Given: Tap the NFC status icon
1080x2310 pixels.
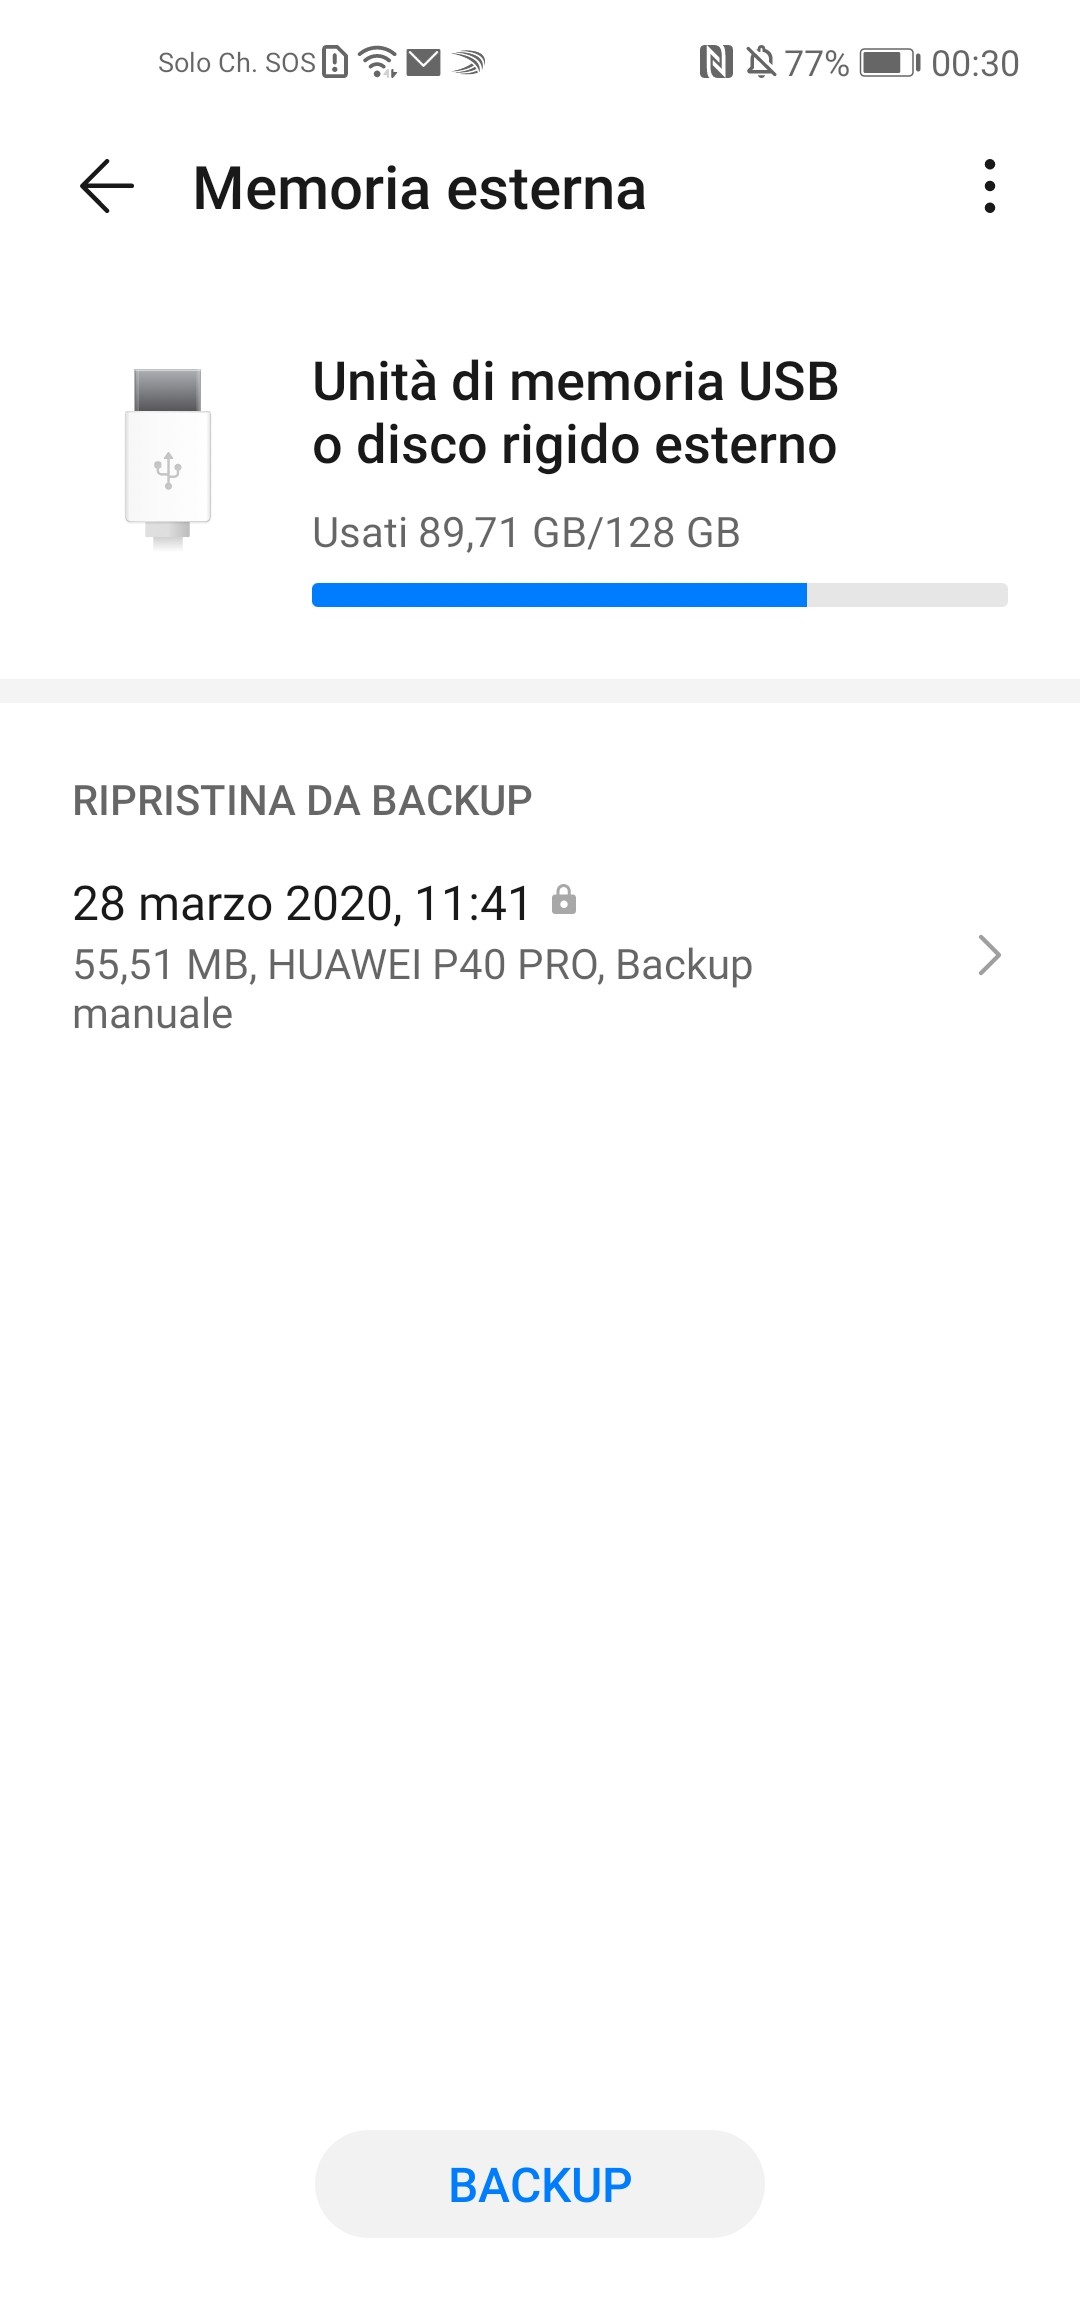Looking at the screenshot, I should point(716,63).
